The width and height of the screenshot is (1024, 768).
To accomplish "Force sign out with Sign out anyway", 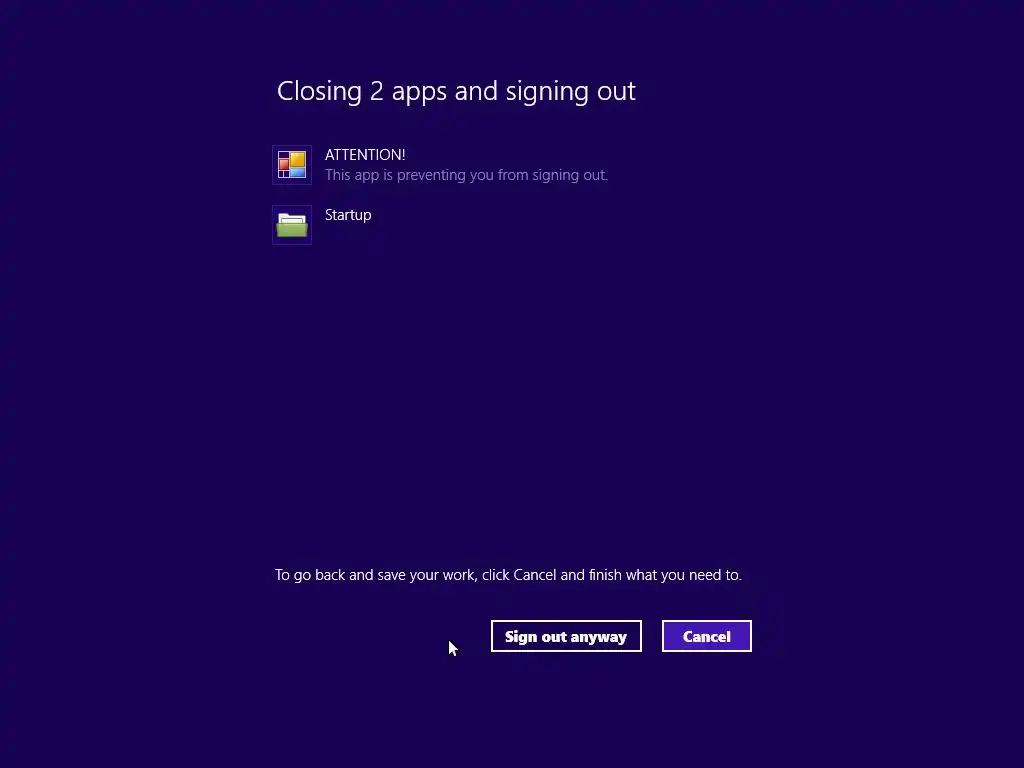I will [566, 636].
